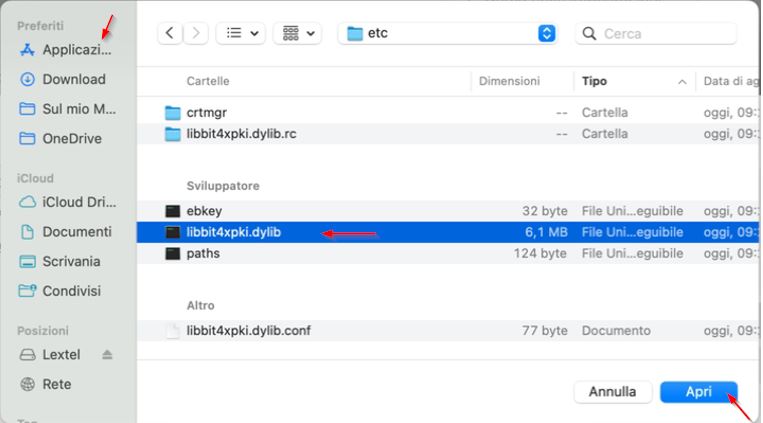763x423 pixels.
Task: Expand the etc folder path popup
Action: tap(546, 33)
